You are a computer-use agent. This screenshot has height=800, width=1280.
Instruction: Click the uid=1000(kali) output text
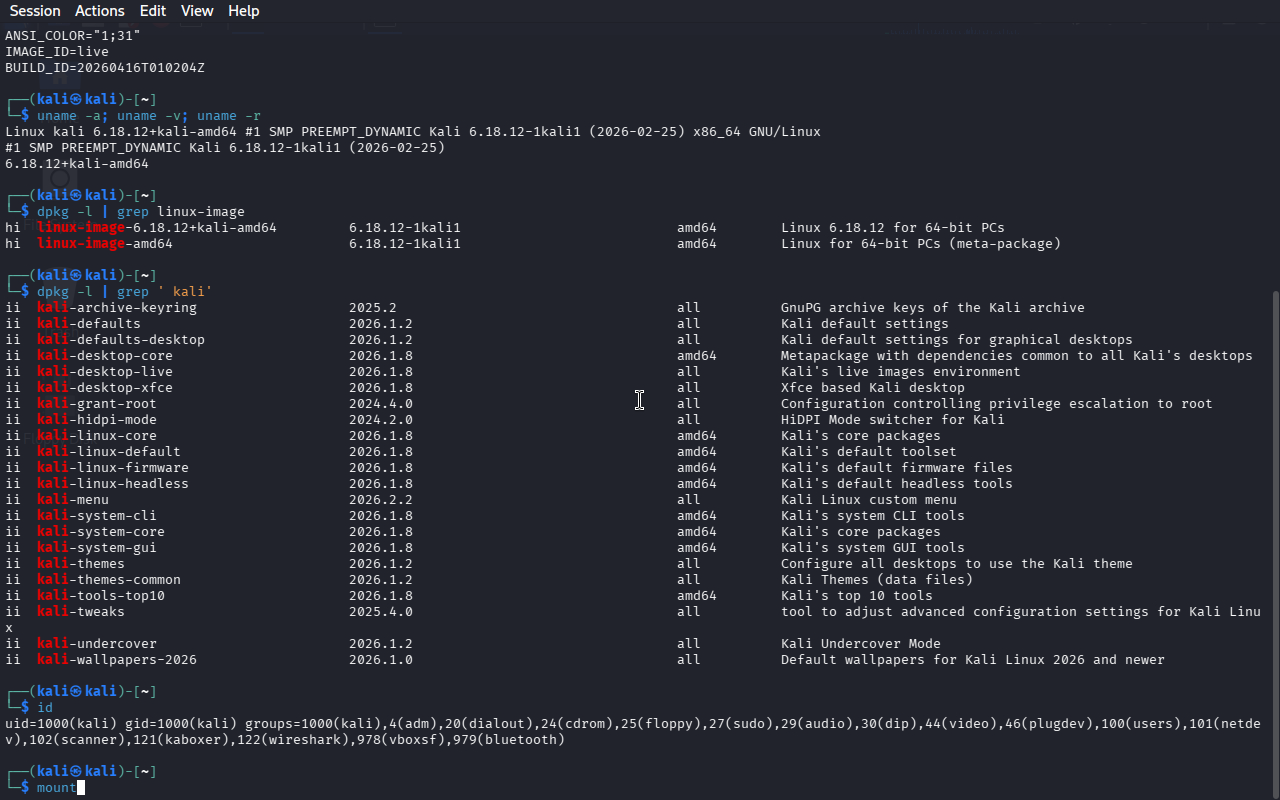[61, 724]
